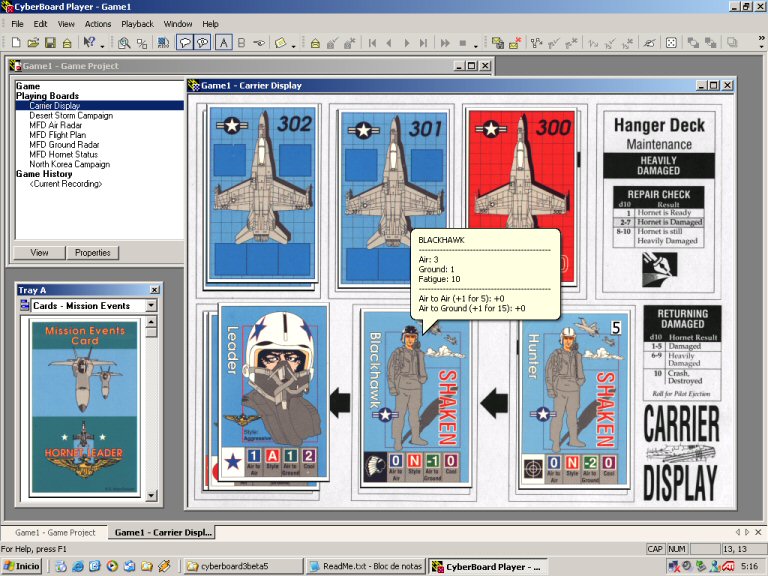Open the Cards - Mission Events dropdown

tap(151, 306)
